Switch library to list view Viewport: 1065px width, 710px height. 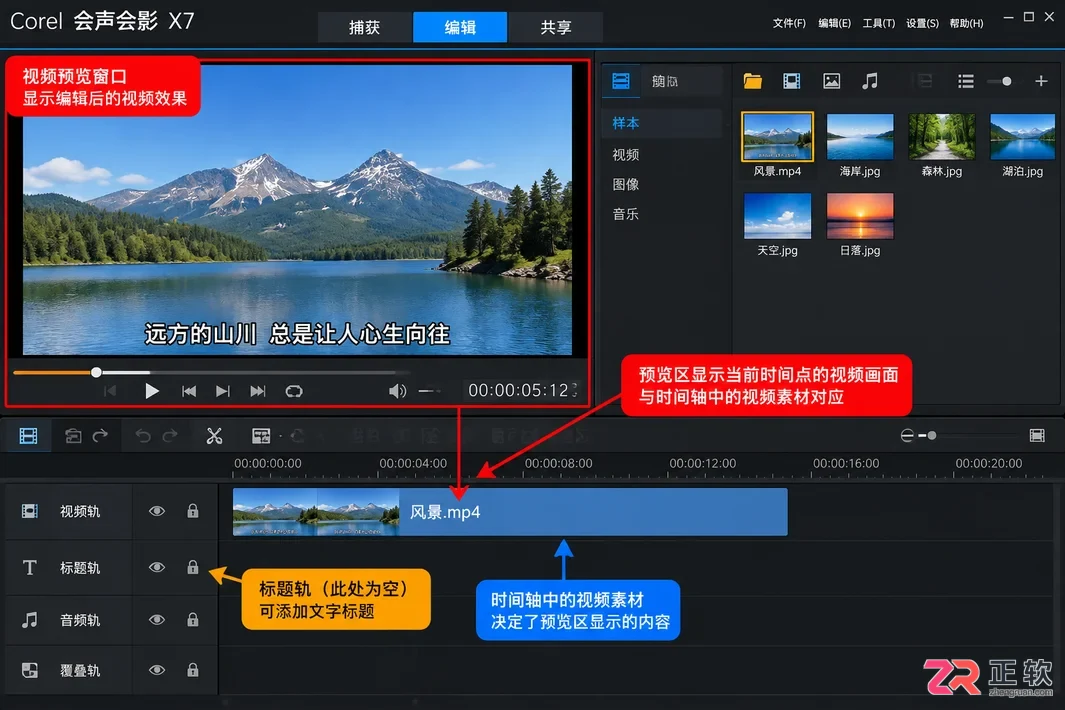pyautogui.click(x=966, y=82)
